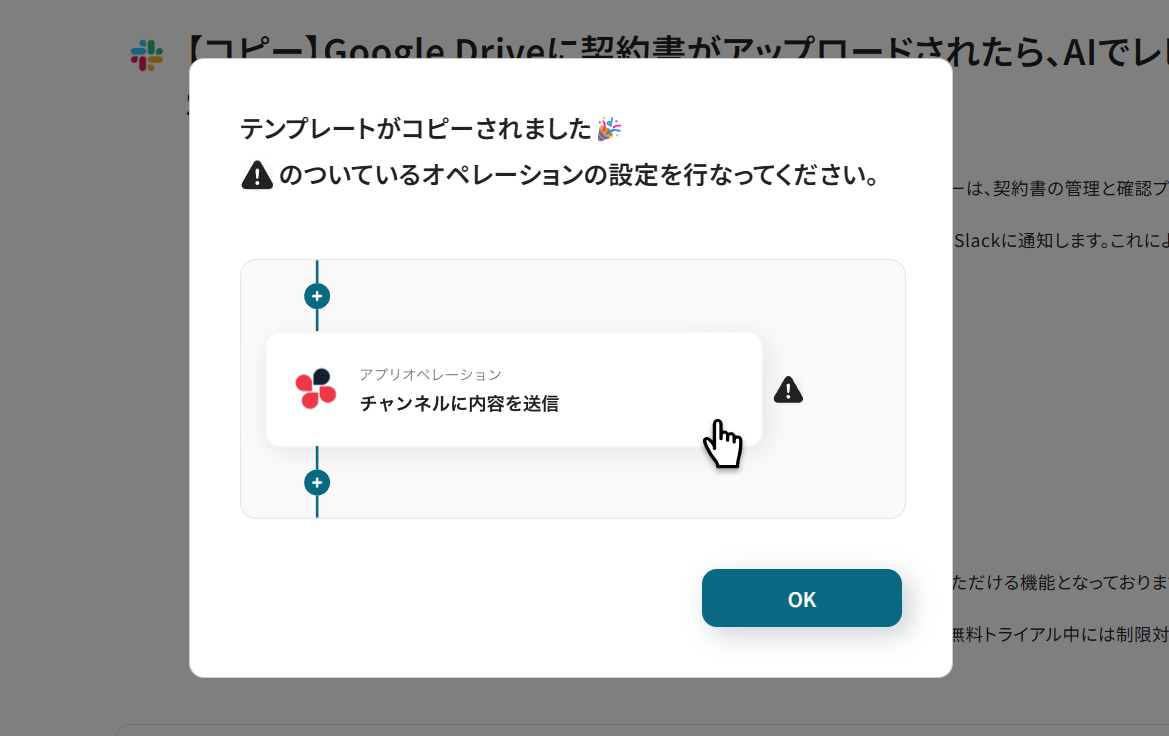1169x736 pixels.
Task: Open the チャンネルに内容を送信 operation card
Action: click(x=514, y=389)
